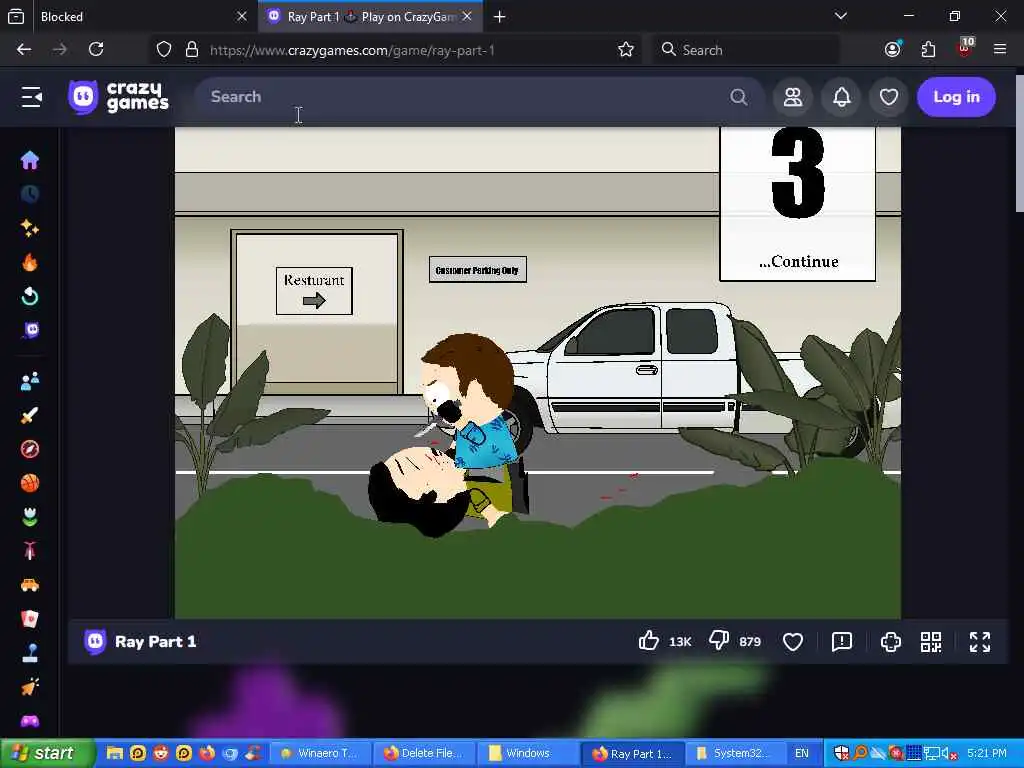Go to the CrazyGames logo homepage
The height and width of the screenshot is (768, 1024).
(118, 97)
